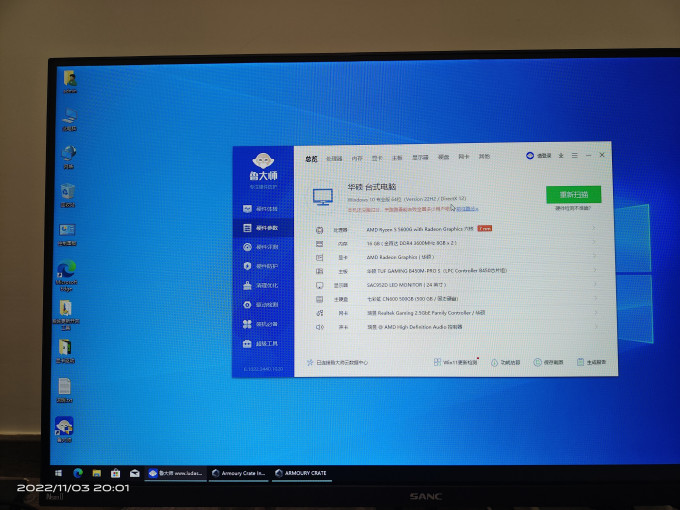
Task: Open 清理优化 cleanup section
Action: point(261,286)
